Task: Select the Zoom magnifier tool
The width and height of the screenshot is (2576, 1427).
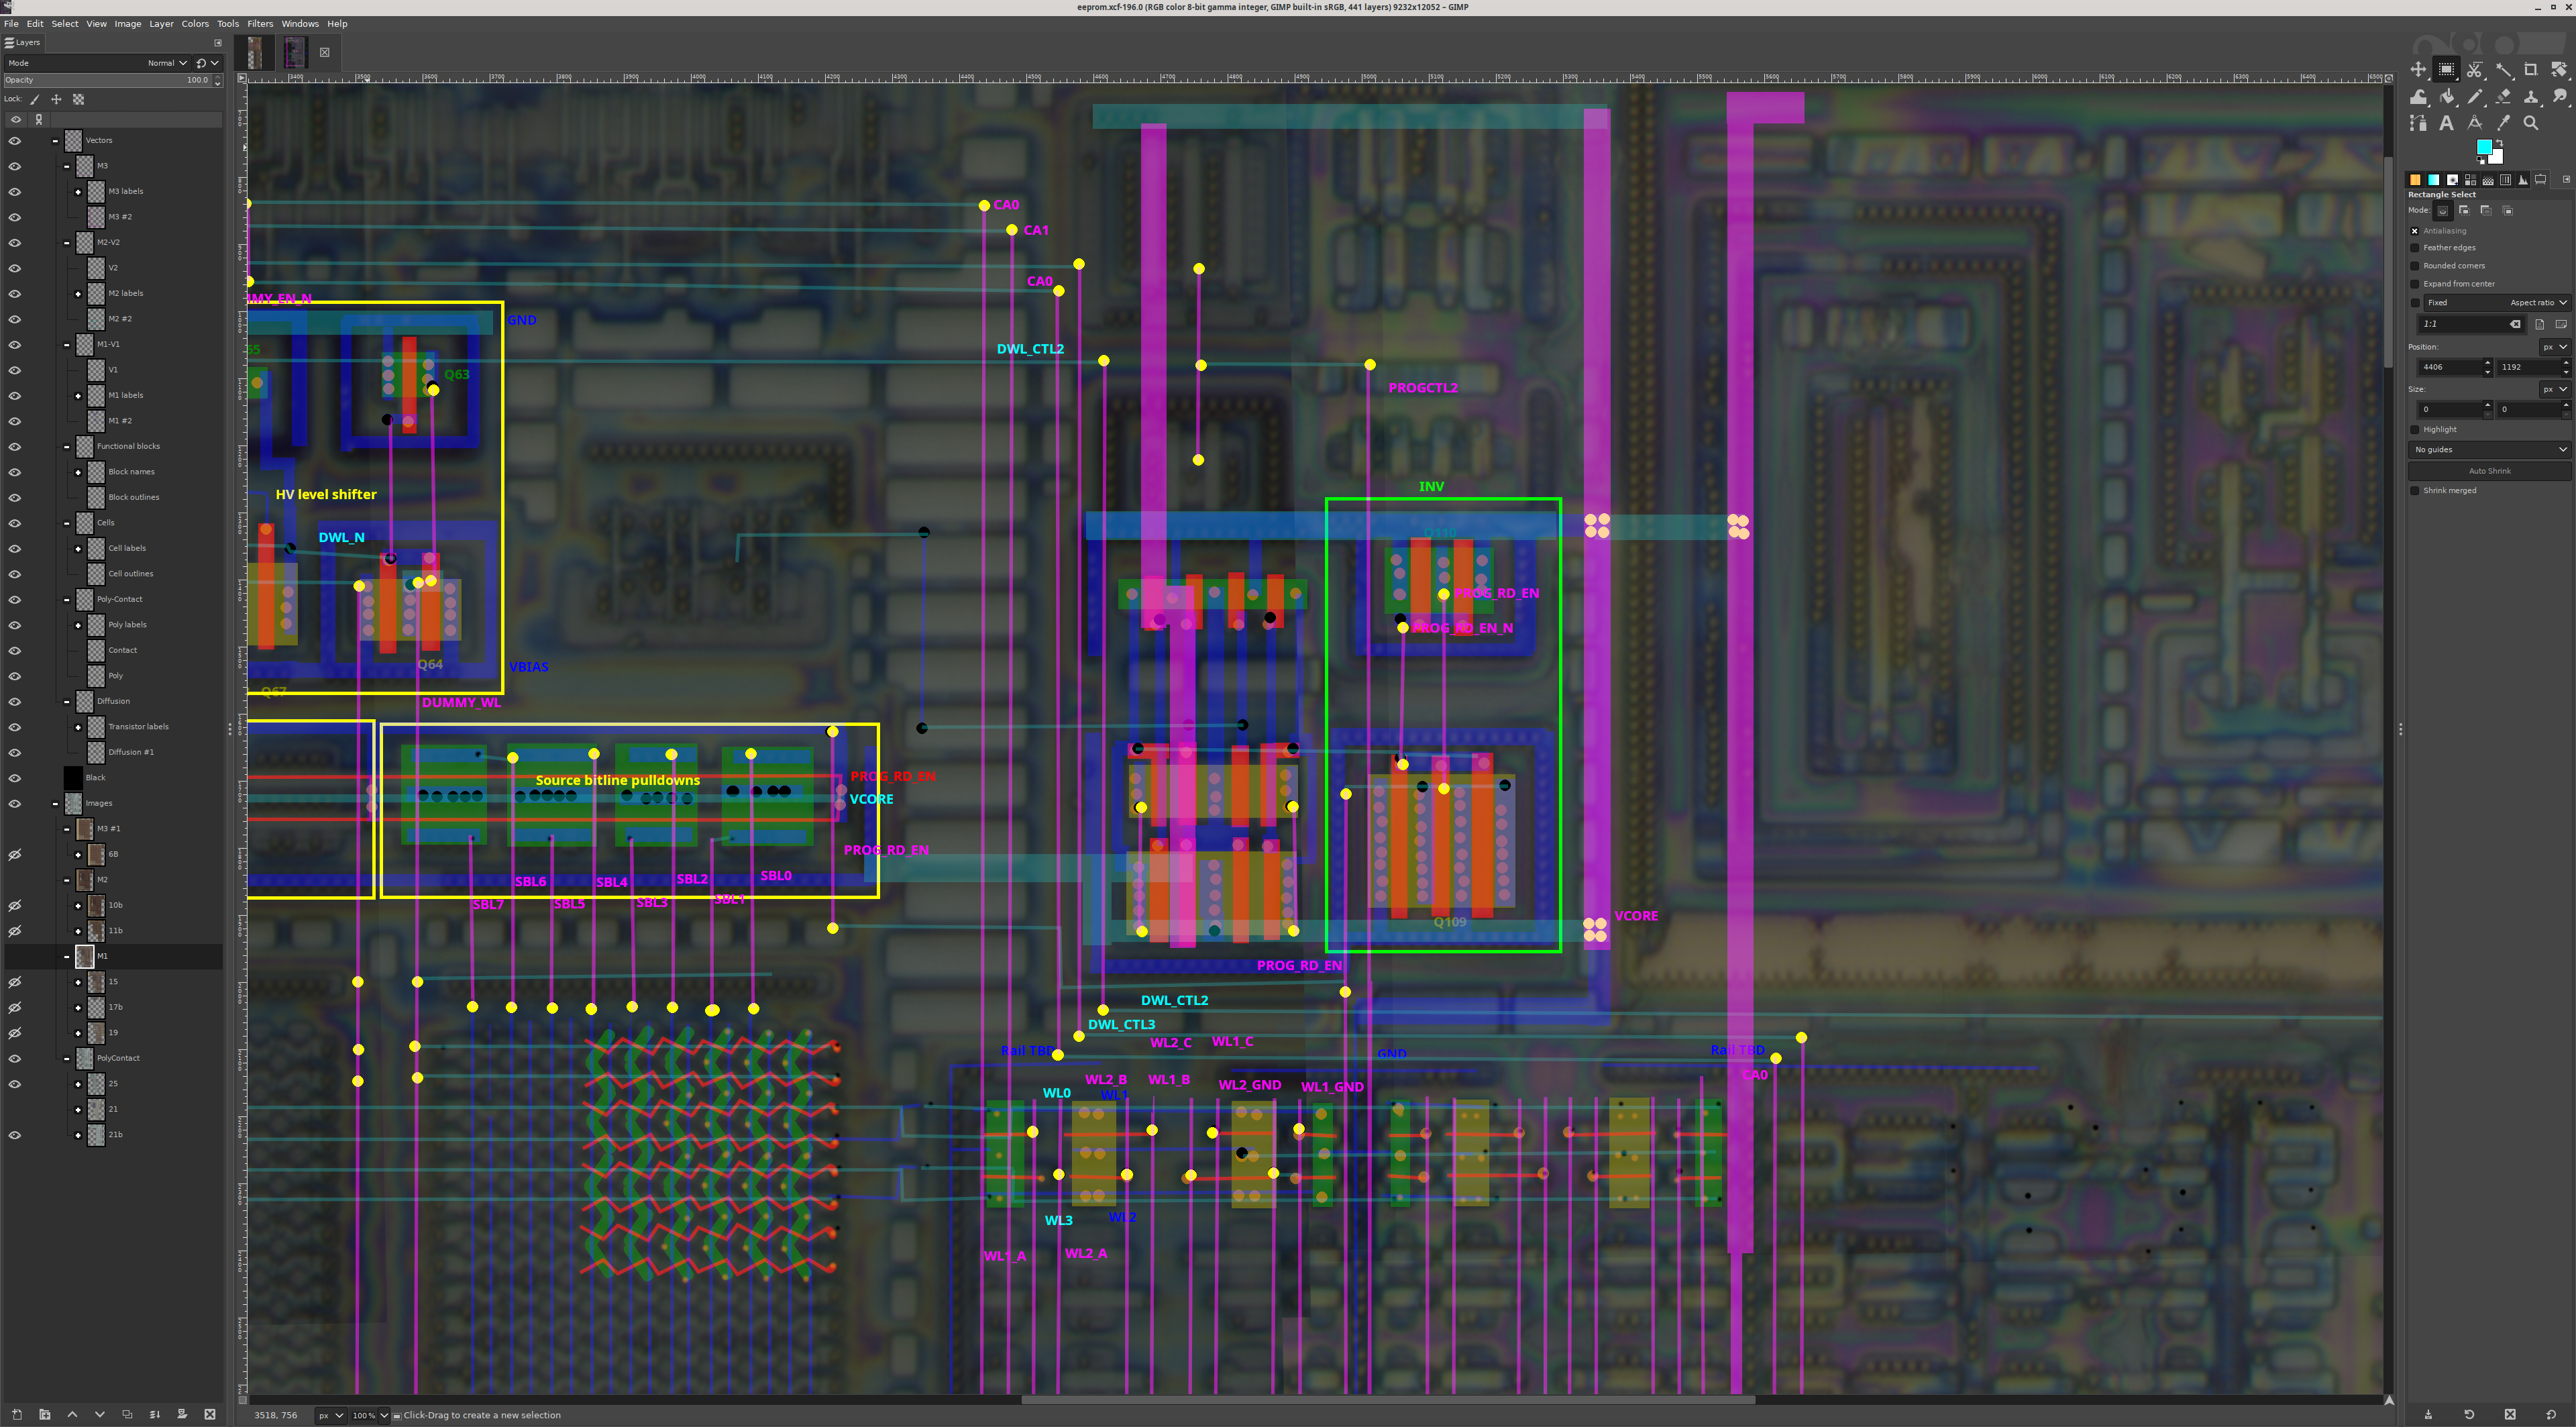Action: click(2531, 123)
